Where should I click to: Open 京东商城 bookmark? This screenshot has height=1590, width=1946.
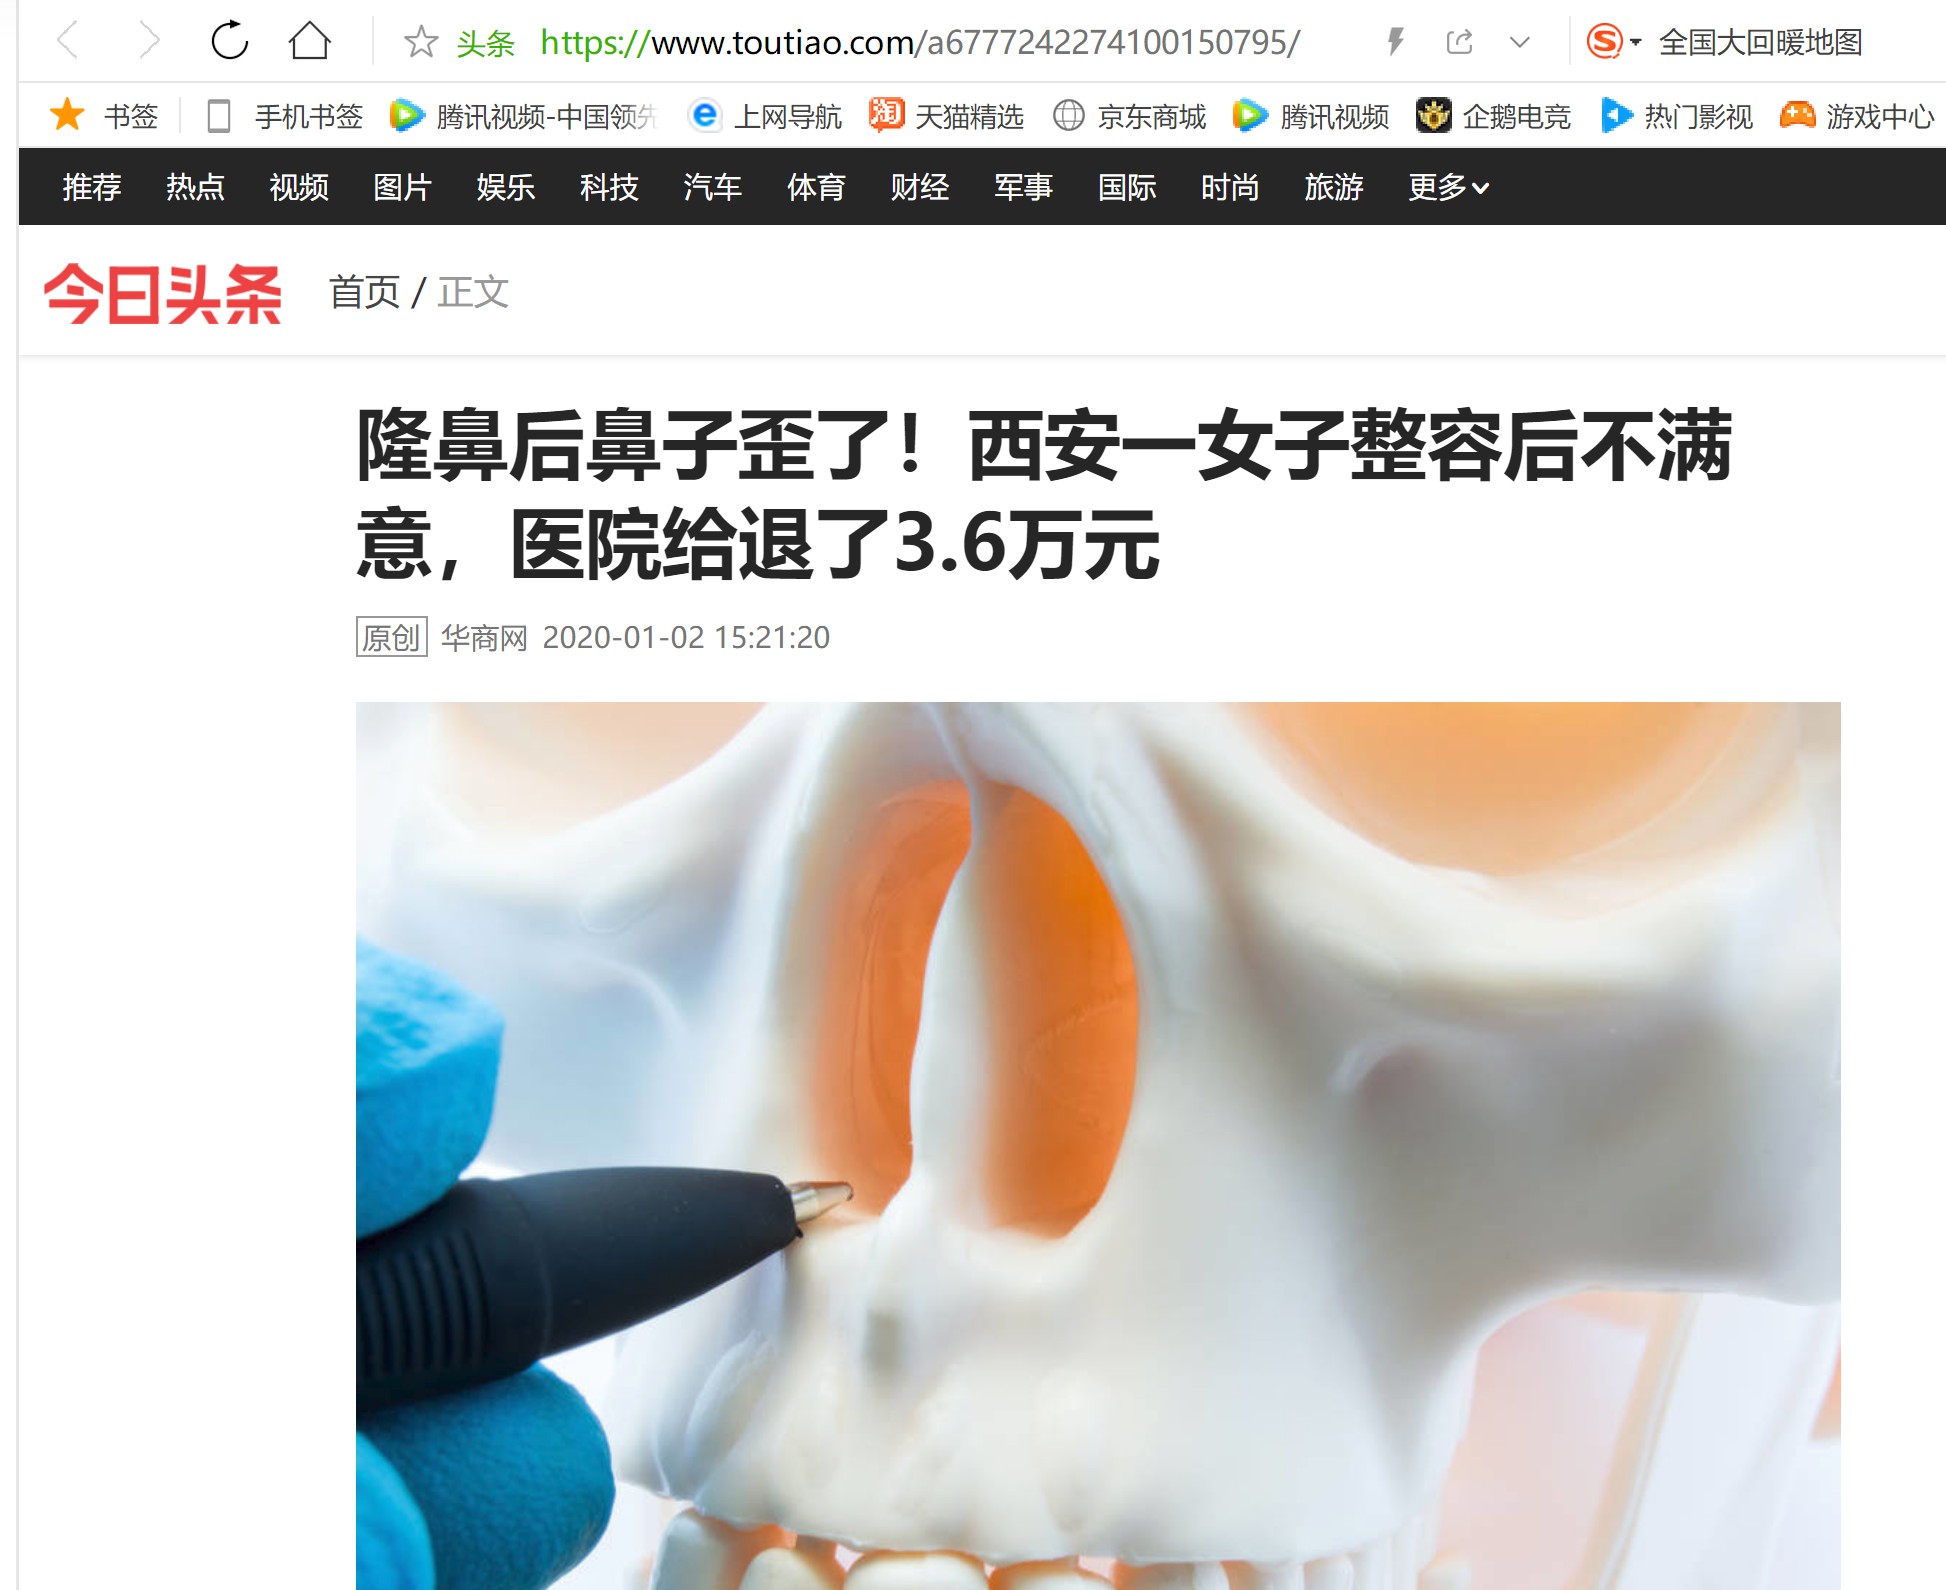coord(1130,116)
